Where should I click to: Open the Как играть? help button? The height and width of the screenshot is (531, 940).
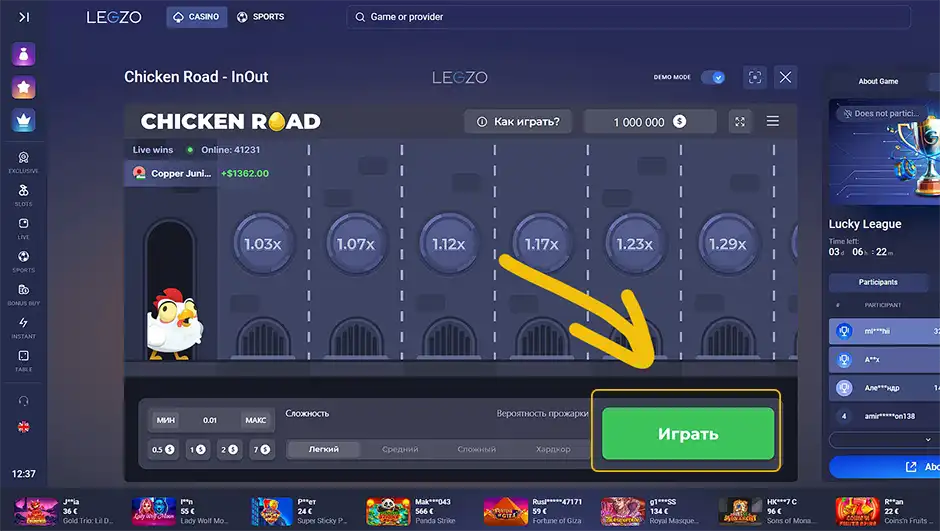click(518, 122)
